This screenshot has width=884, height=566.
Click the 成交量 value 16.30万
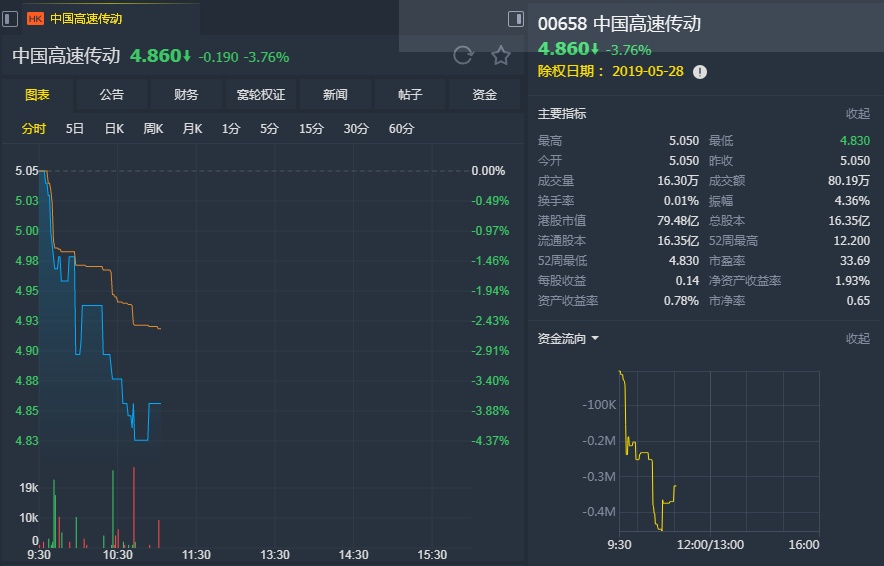tap(678, 180)
